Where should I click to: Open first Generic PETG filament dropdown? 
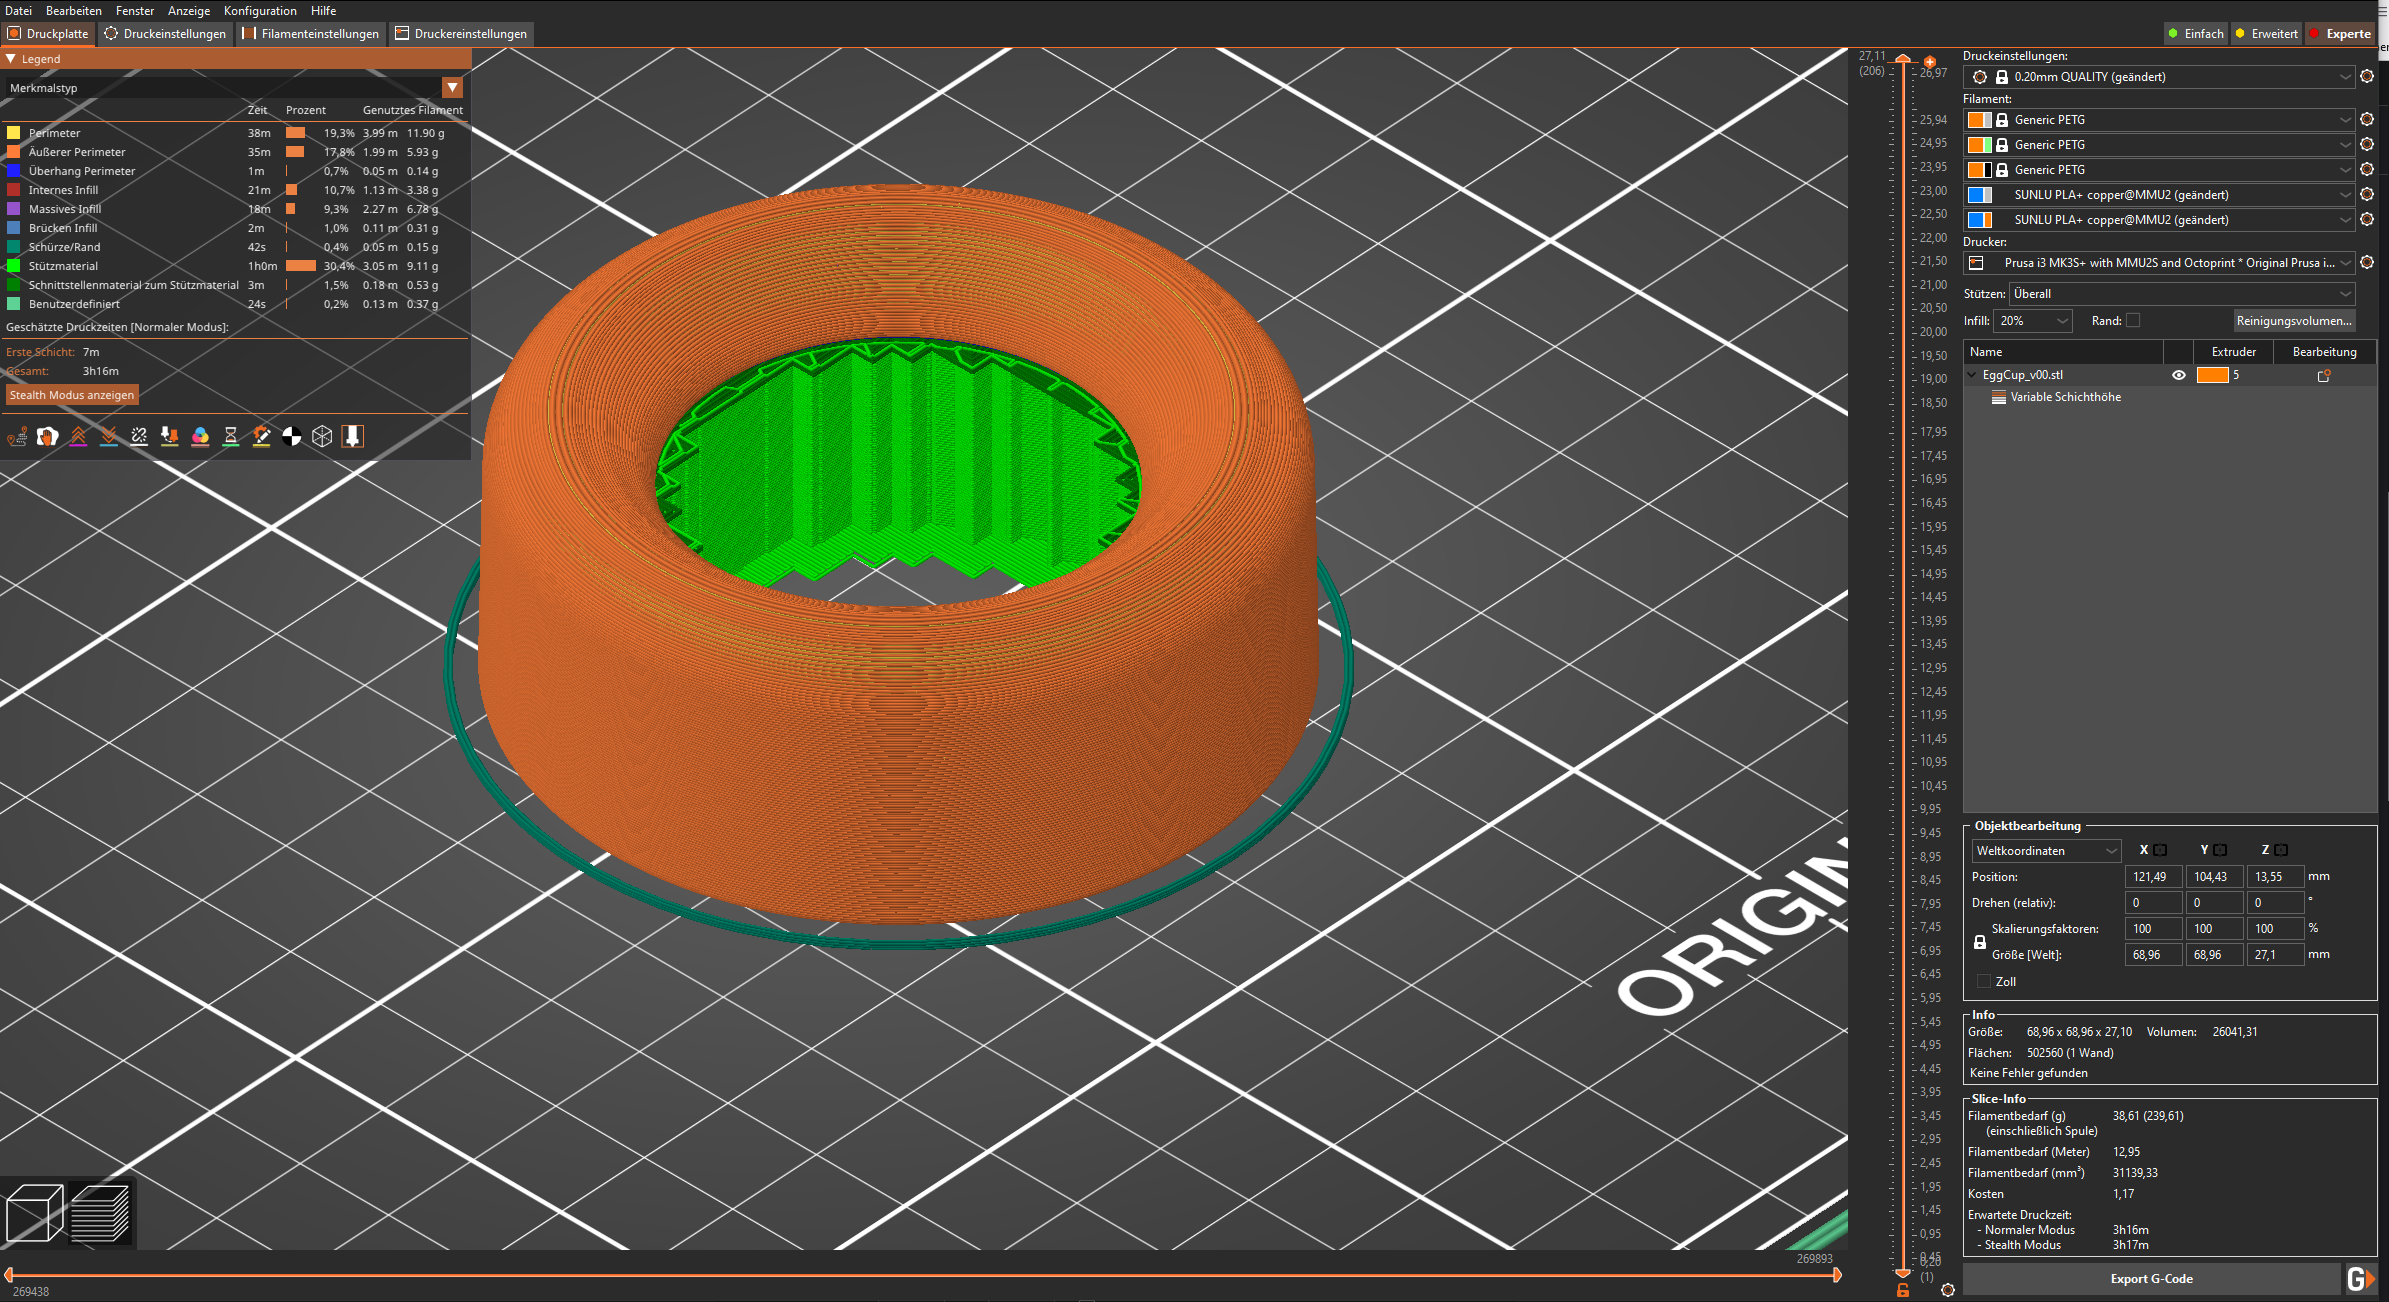coord(2159,119)
